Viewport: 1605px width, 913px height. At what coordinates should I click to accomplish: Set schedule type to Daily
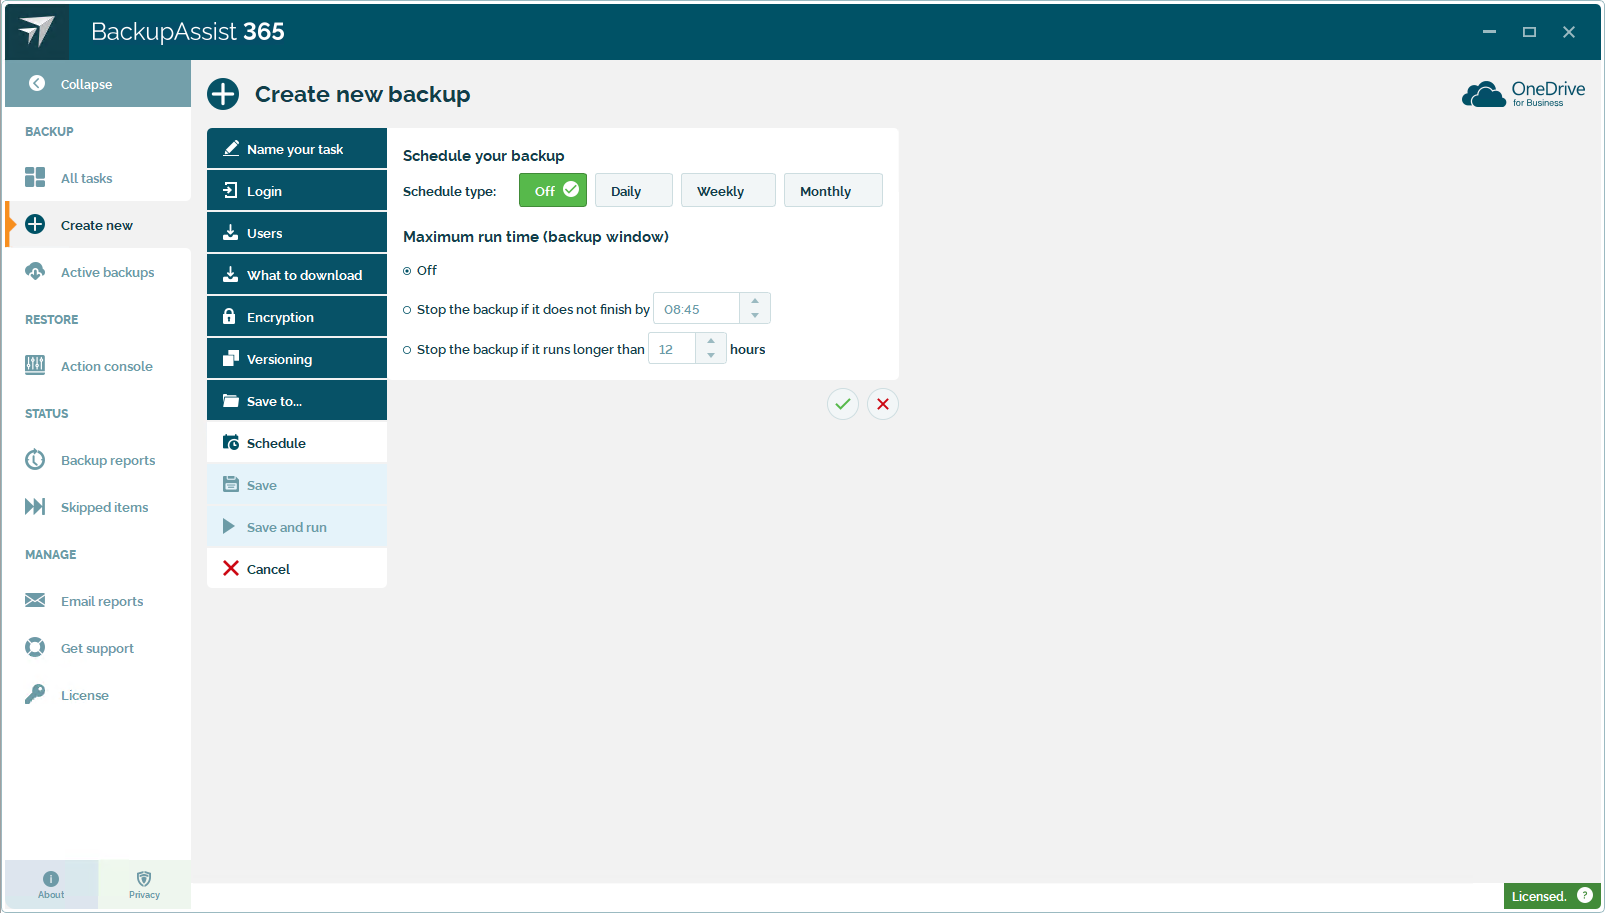634,190
